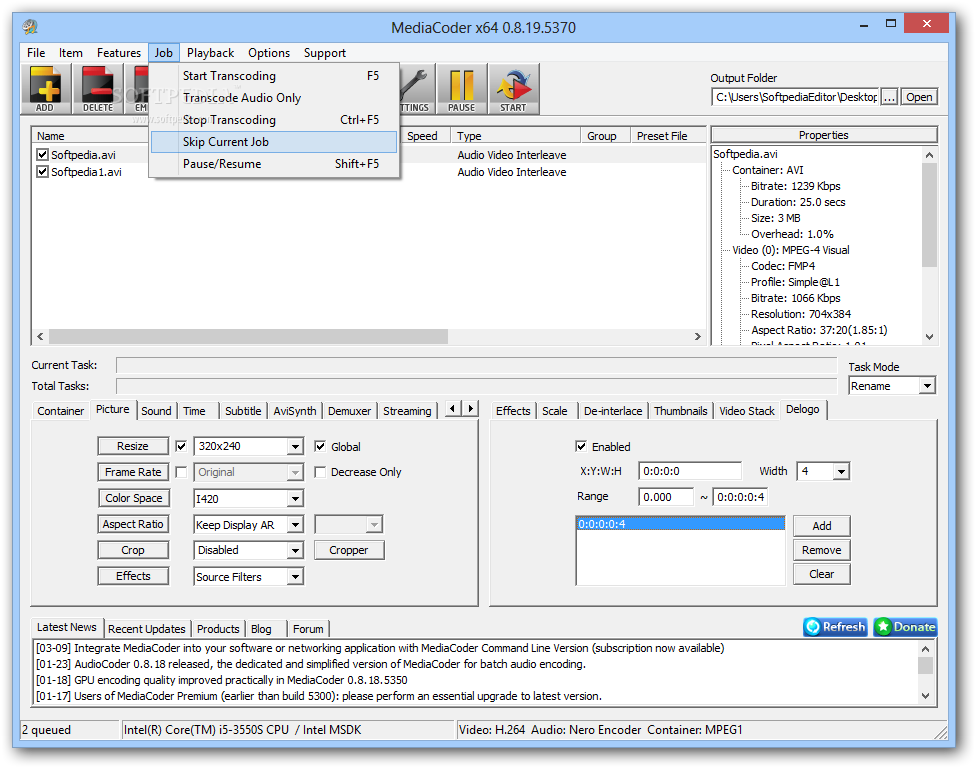Image resolution: width=976 pixels, height=768 pixels.
Task: Select Pause/Resume menu entry
Action: click(x=274, y=164)
